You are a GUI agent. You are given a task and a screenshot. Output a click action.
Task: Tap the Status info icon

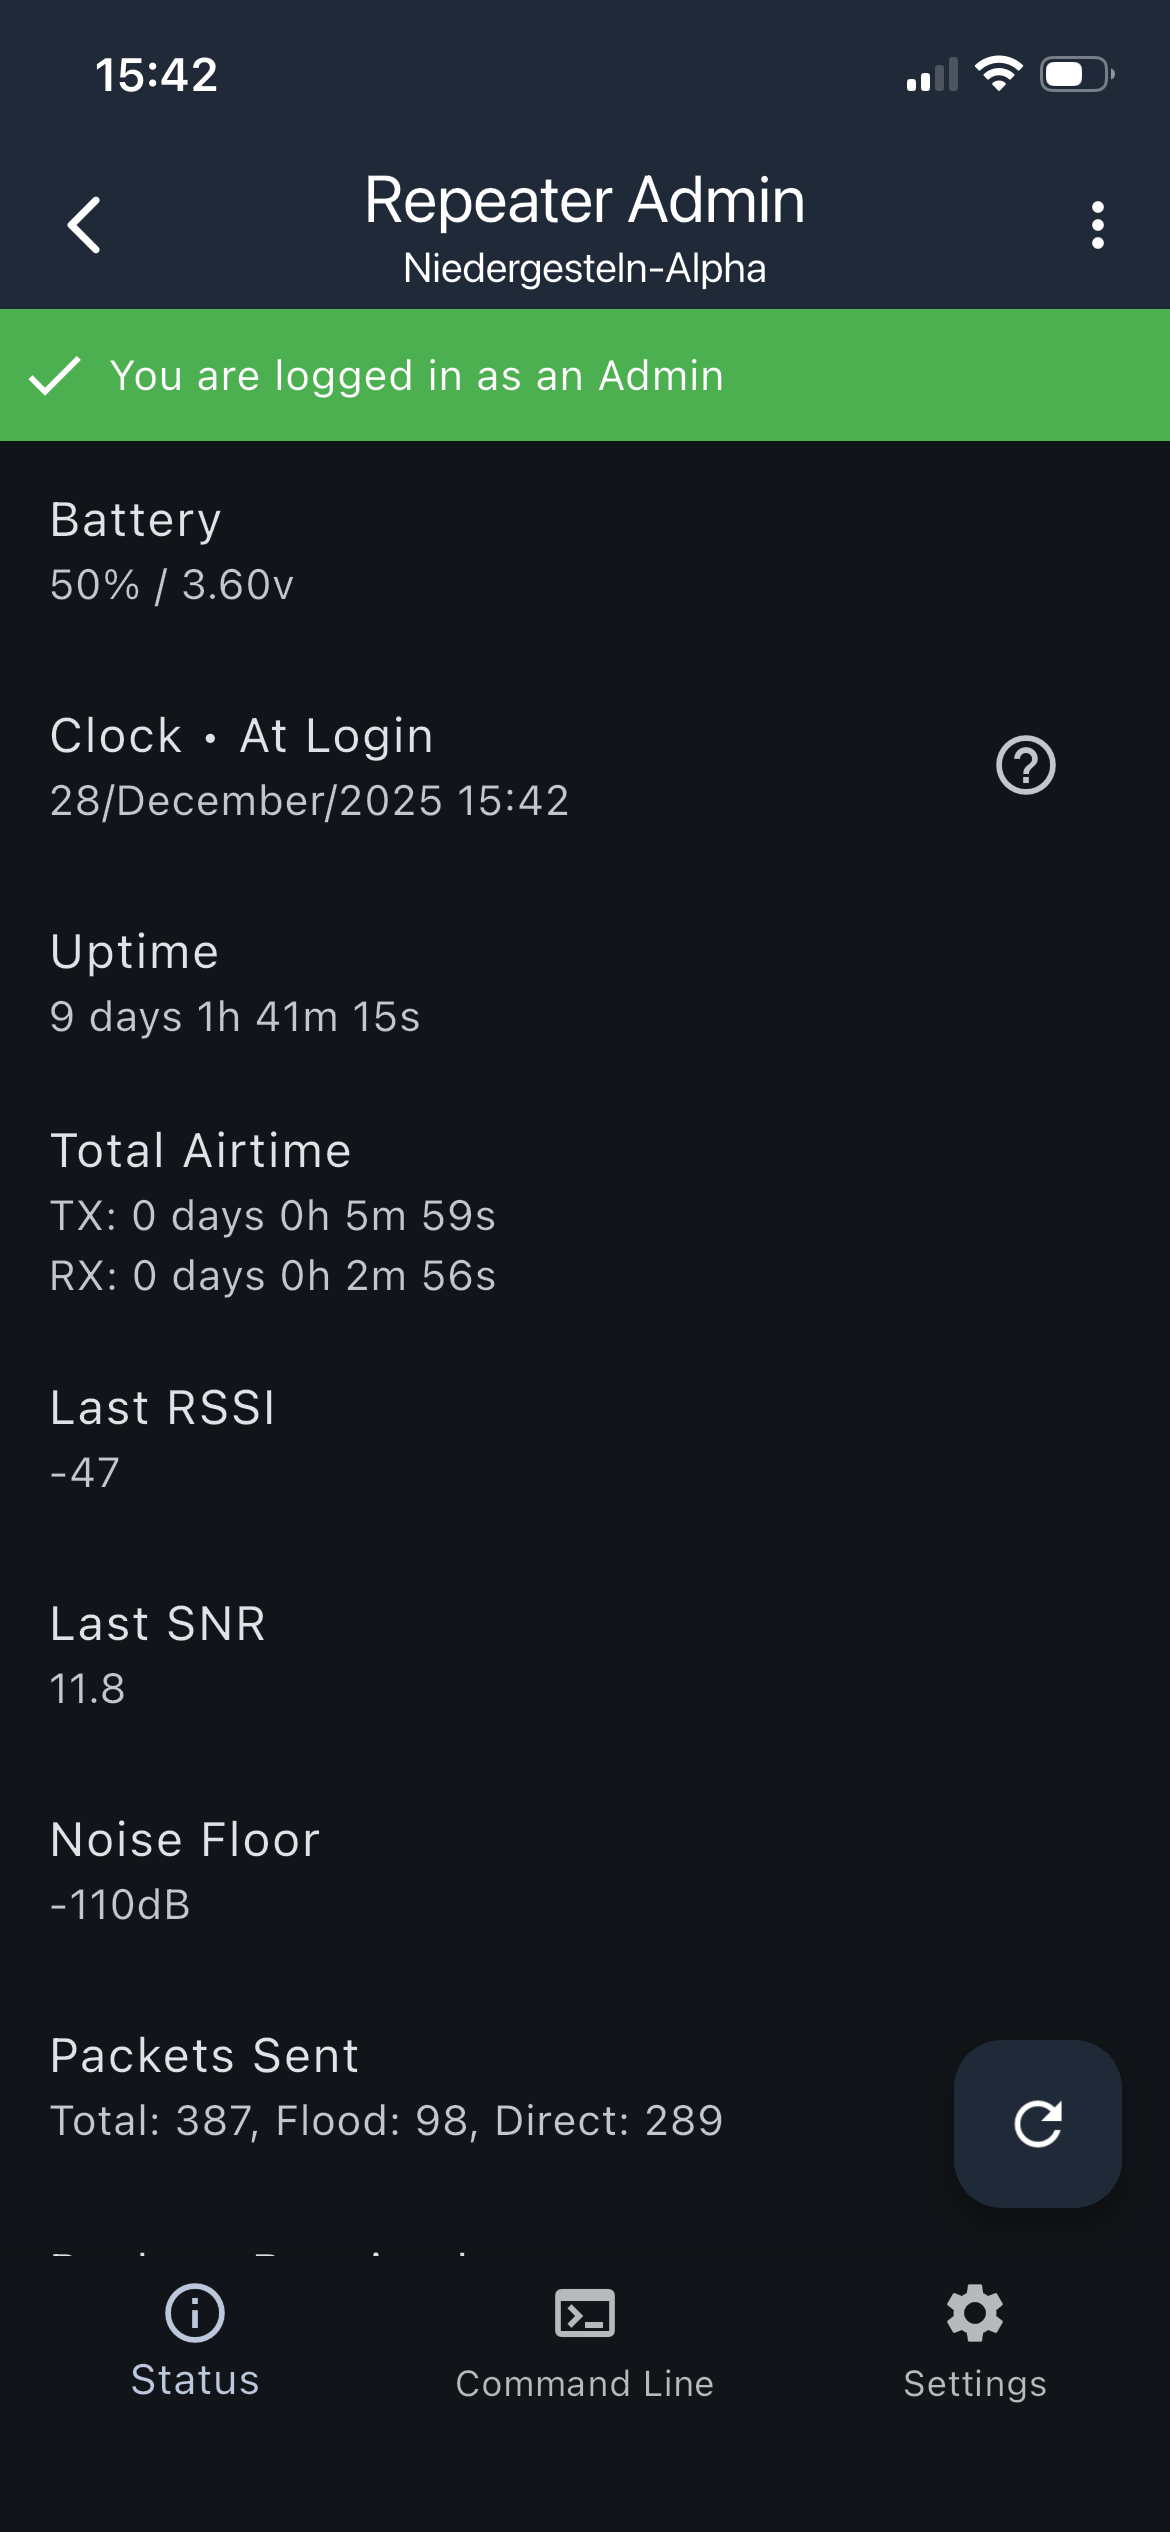(x=195, y=2313)
